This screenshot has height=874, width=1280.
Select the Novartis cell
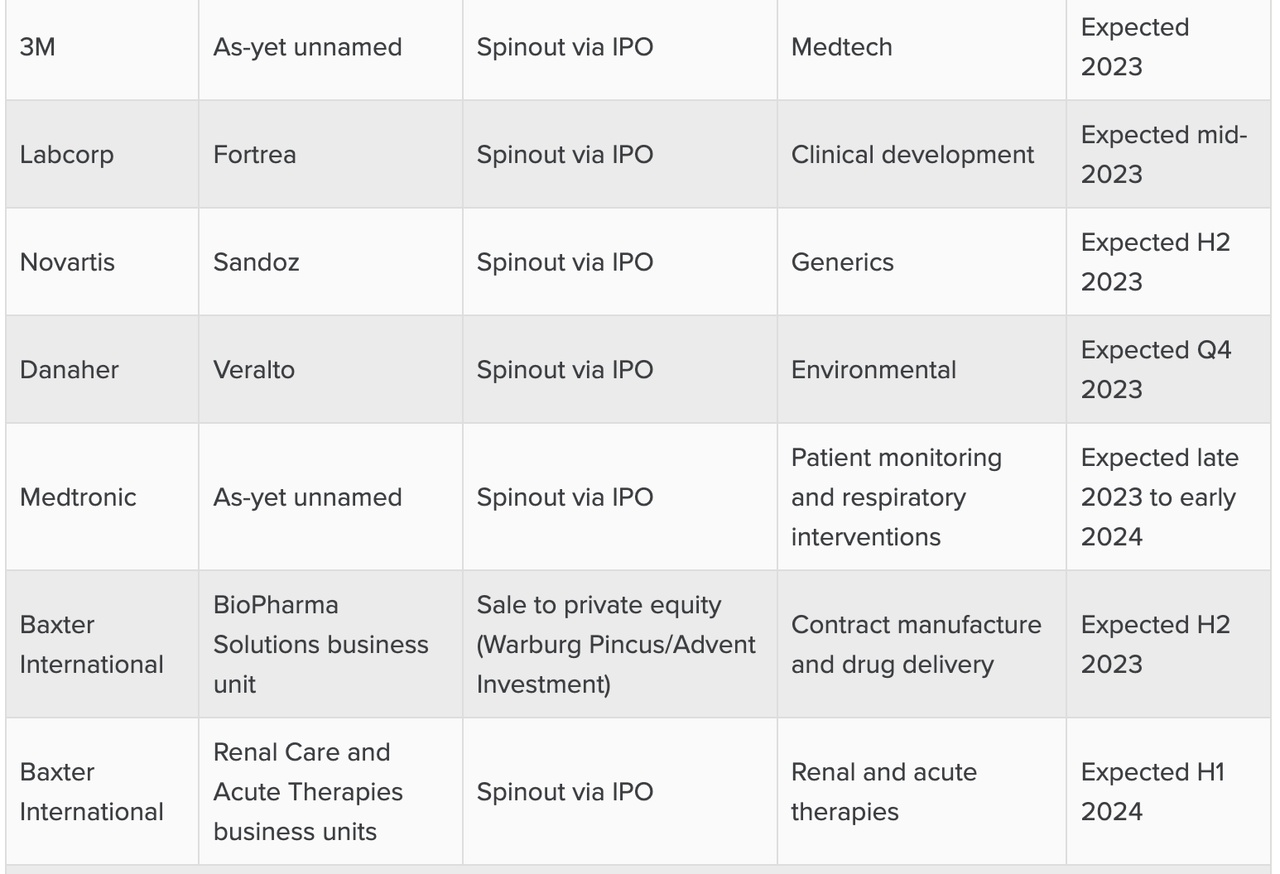pyautogui.click(x=68, y=262)
